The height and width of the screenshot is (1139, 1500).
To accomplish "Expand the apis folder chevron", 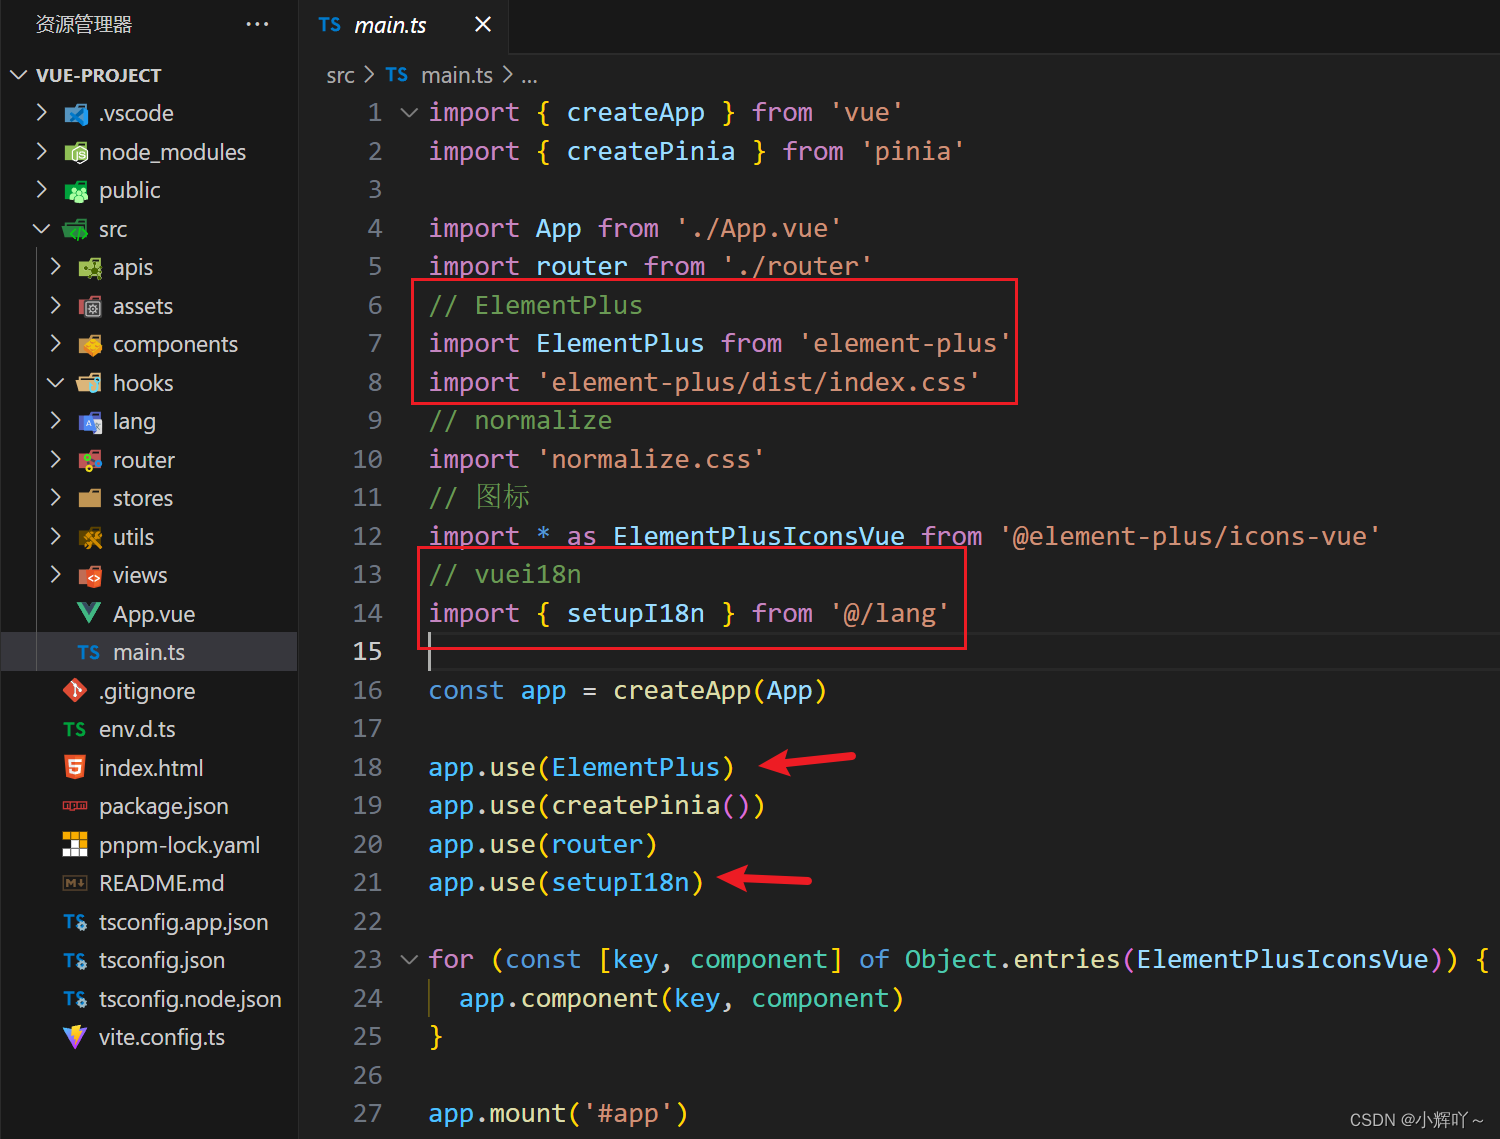I will pos(56,266).
